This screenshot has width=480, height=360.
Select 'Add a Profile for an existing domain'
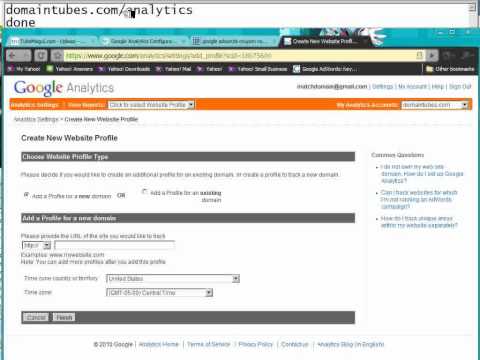144,192
